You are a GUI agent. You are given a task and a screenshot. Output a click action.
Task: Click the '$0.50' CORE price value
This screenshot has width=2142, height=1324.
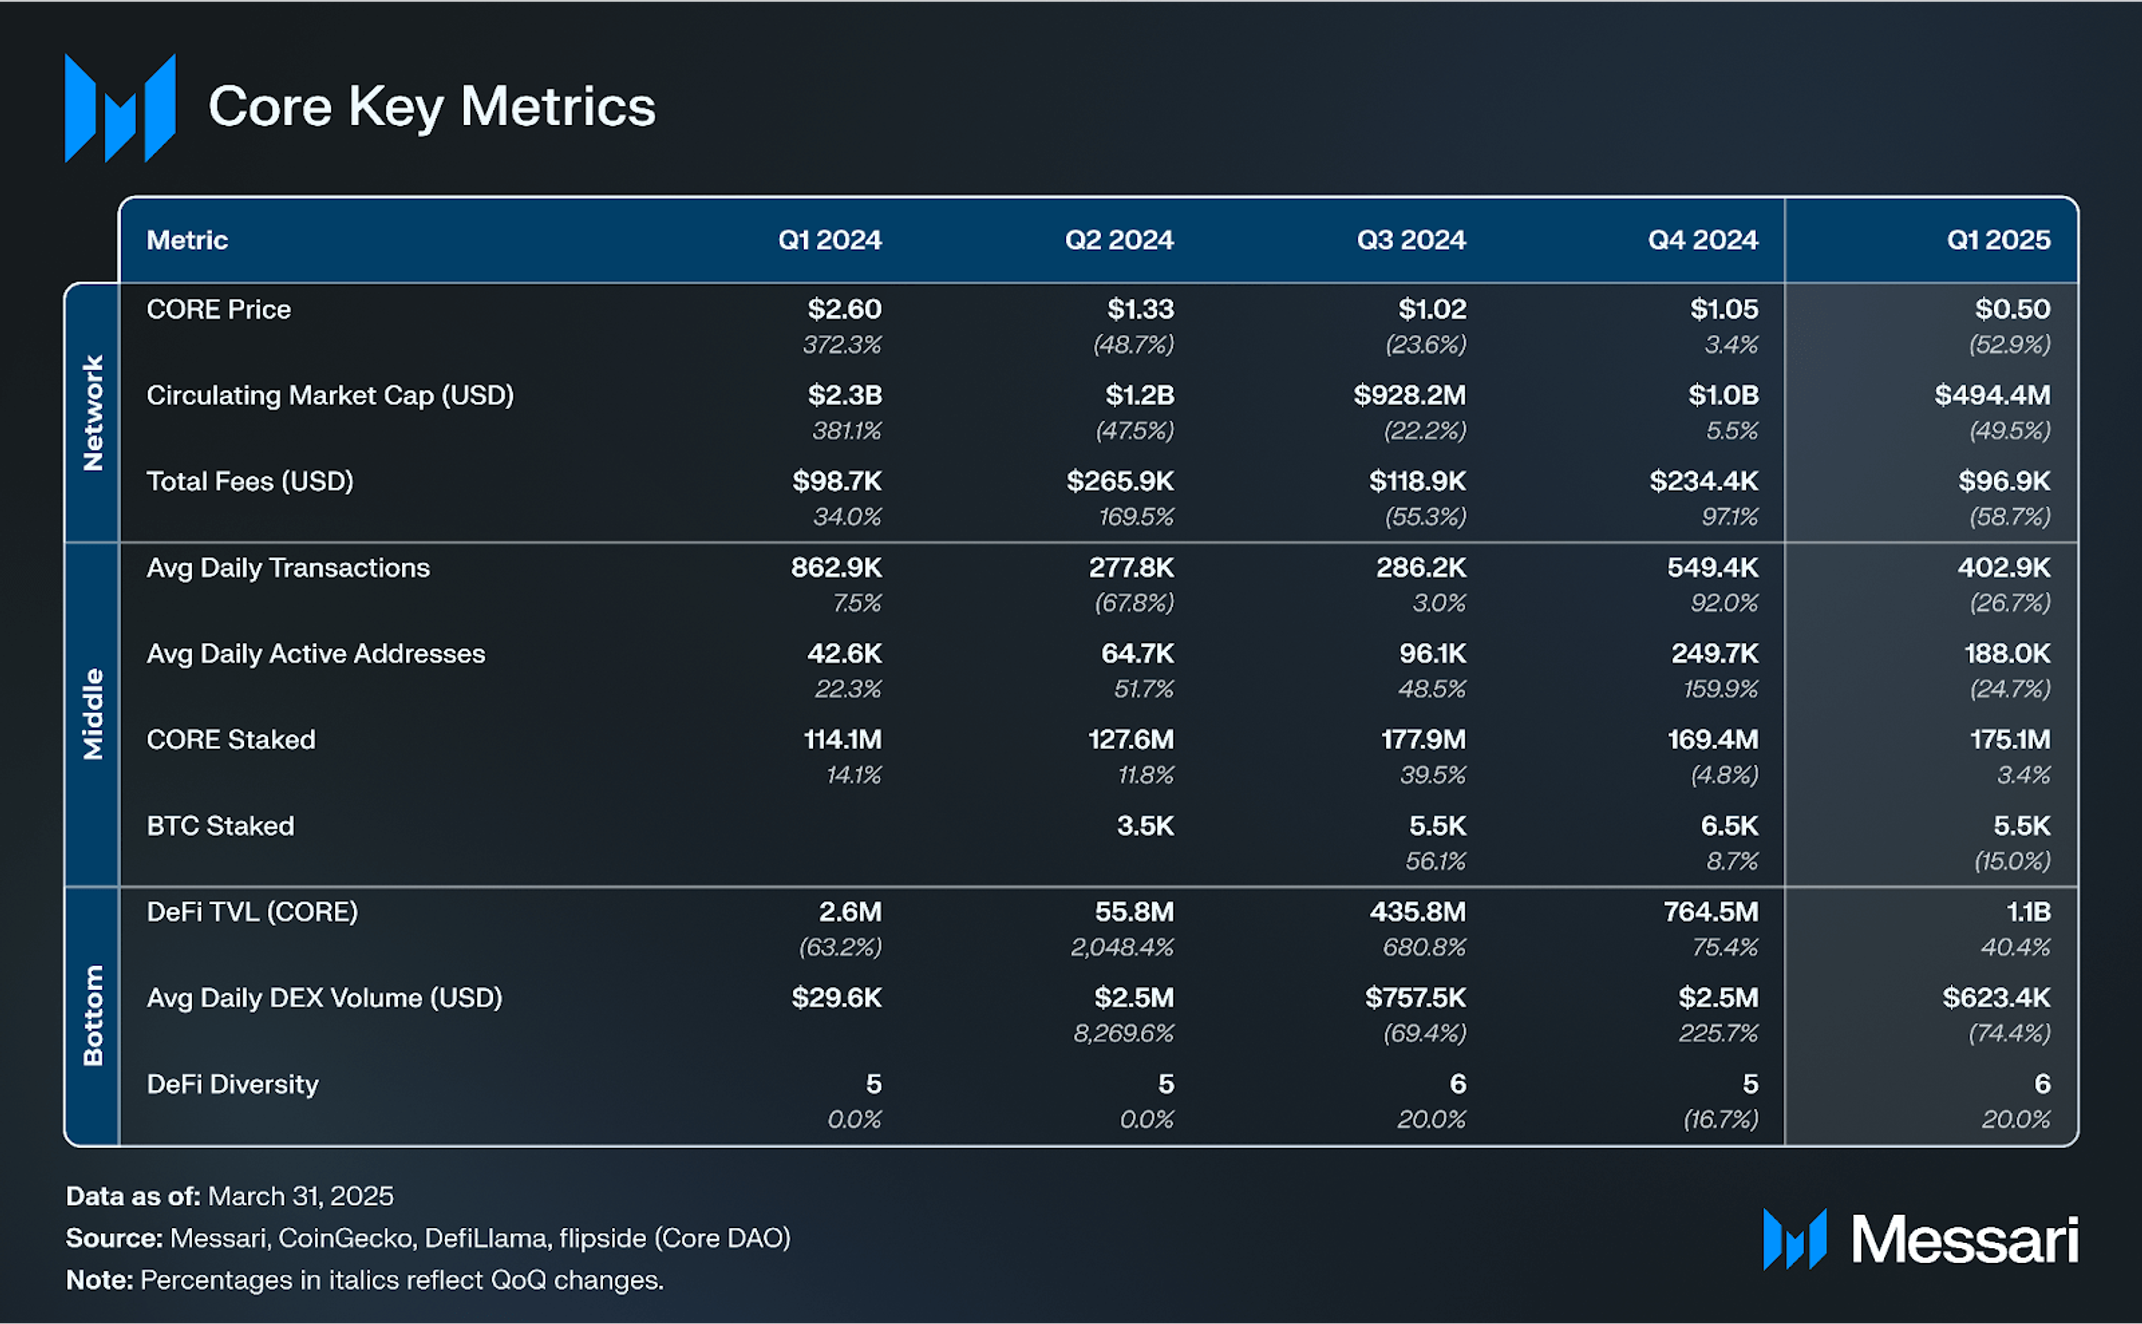[x=2012, y=309]
